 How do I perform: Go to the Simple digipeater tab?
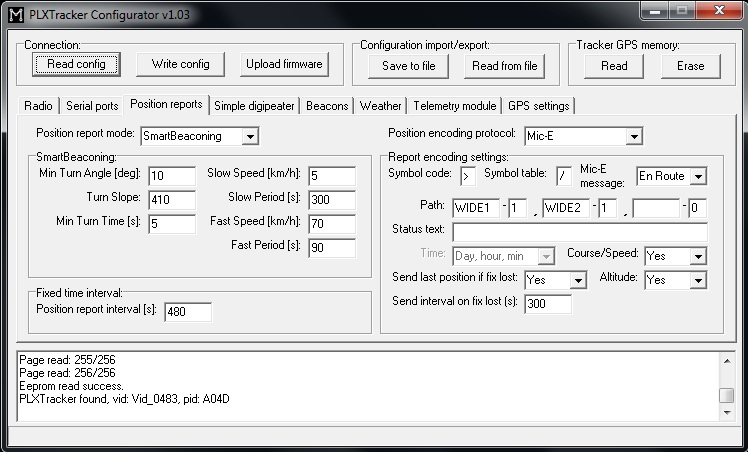(x=253, y=106)
